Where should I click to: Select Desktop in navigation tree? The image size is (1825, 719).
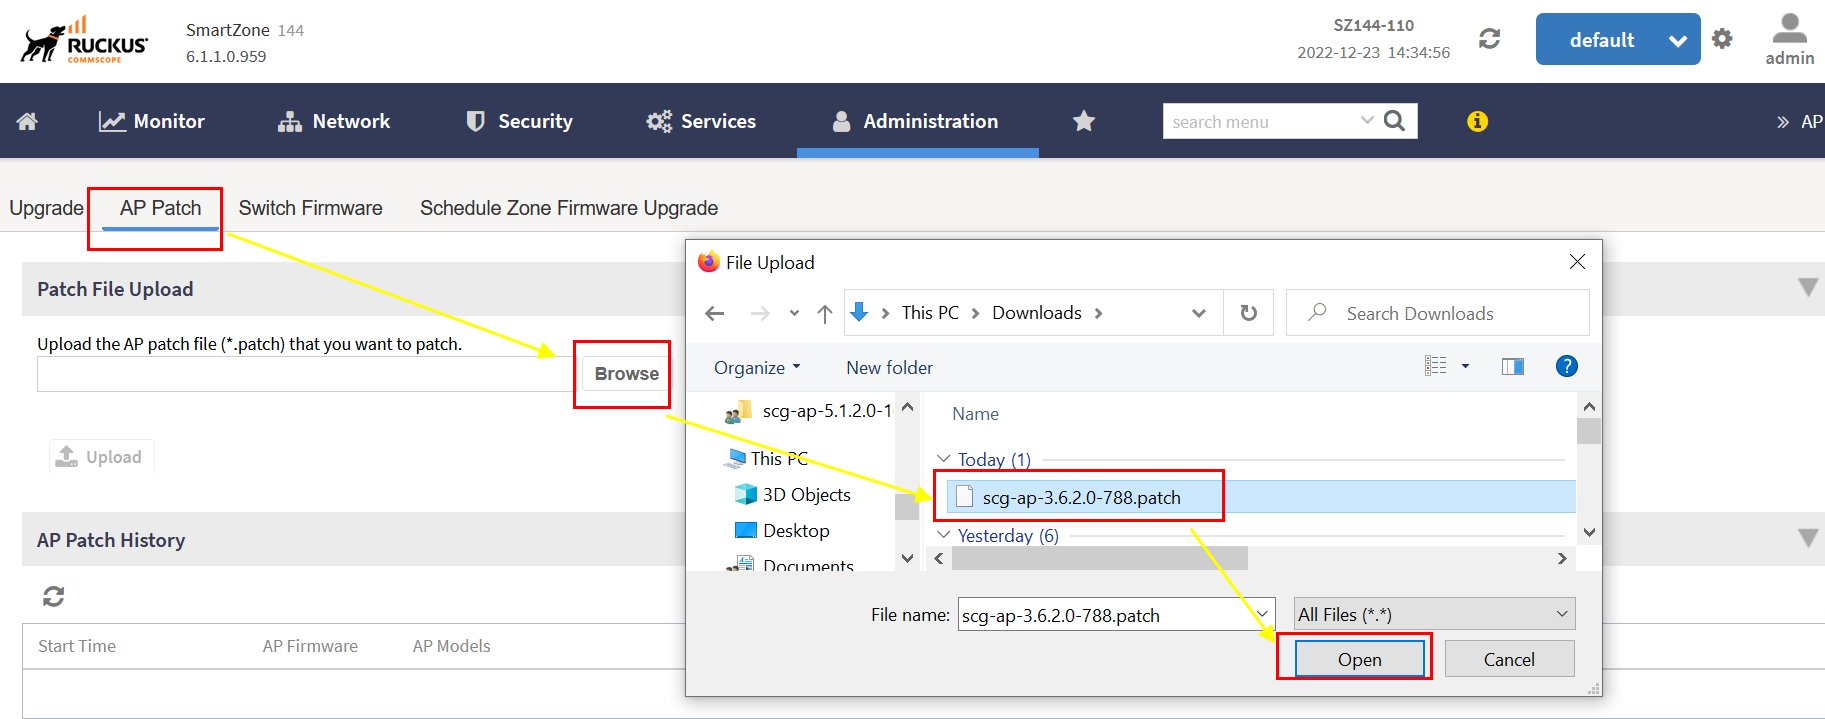click(x=783, y=531)
